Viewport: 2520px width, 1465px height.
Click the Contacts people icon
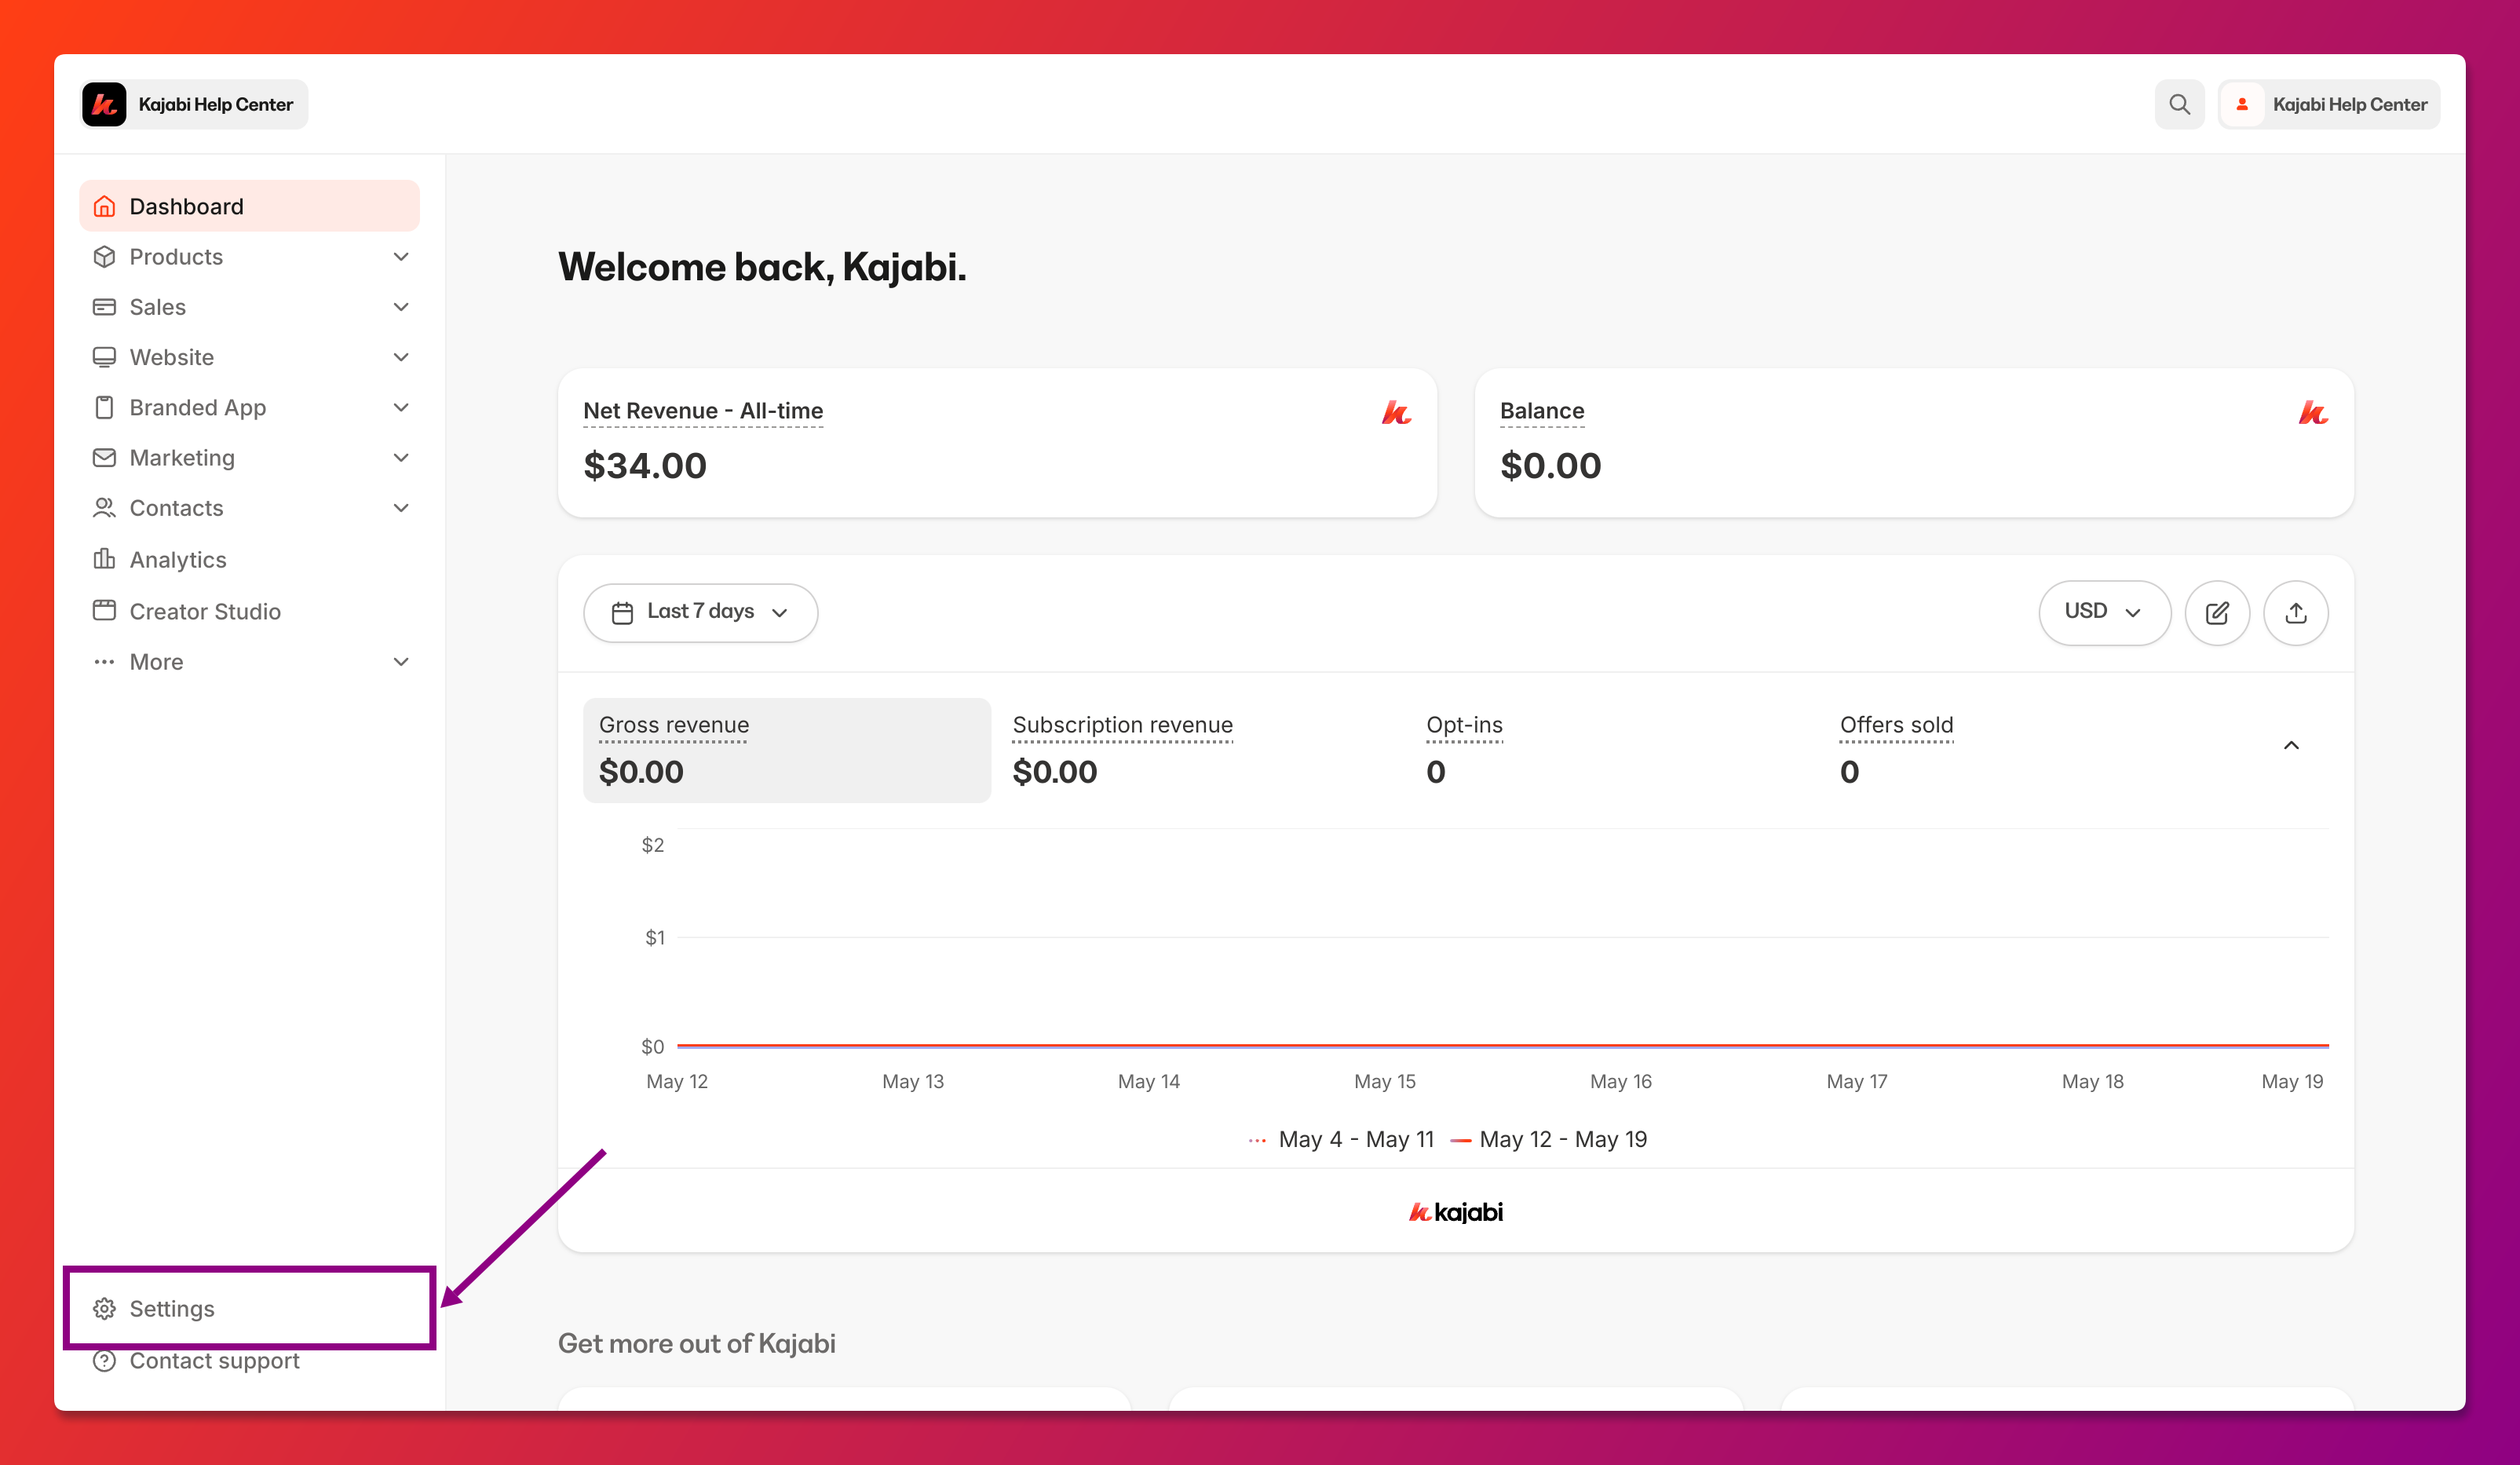[104, 508]
